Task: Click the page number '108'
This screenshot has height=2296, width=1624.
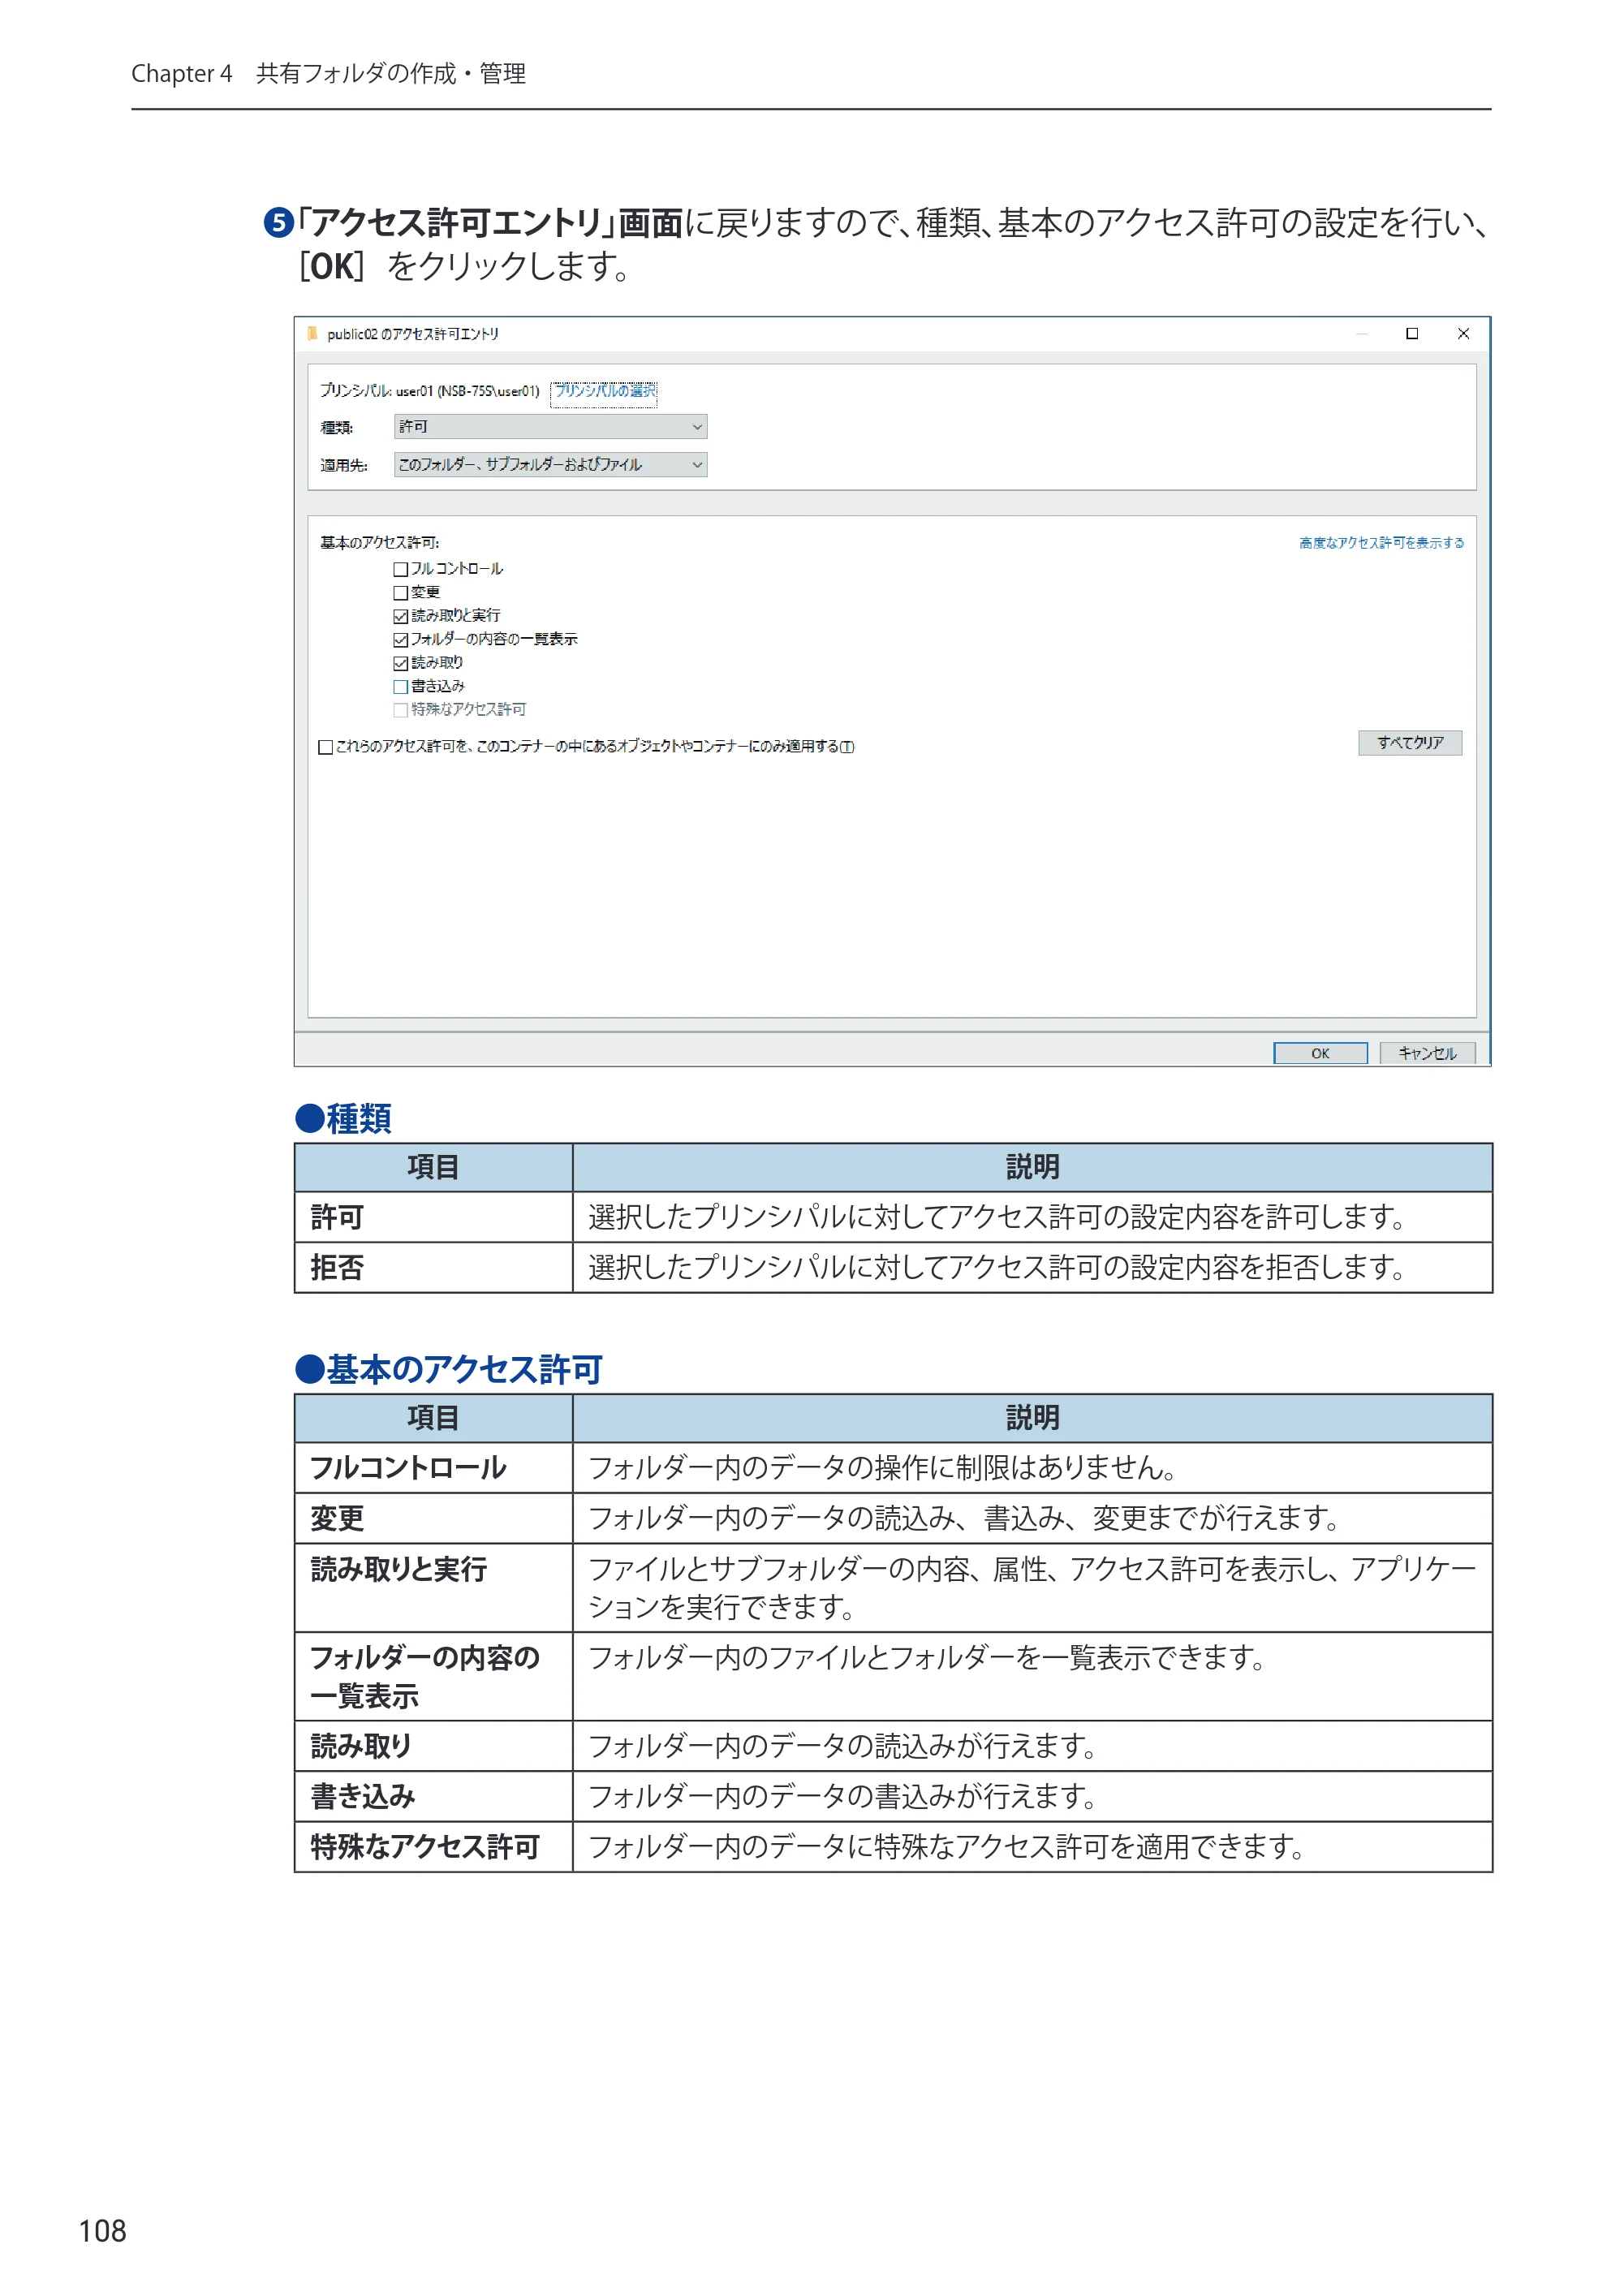Action: (x=102, y=2231)
